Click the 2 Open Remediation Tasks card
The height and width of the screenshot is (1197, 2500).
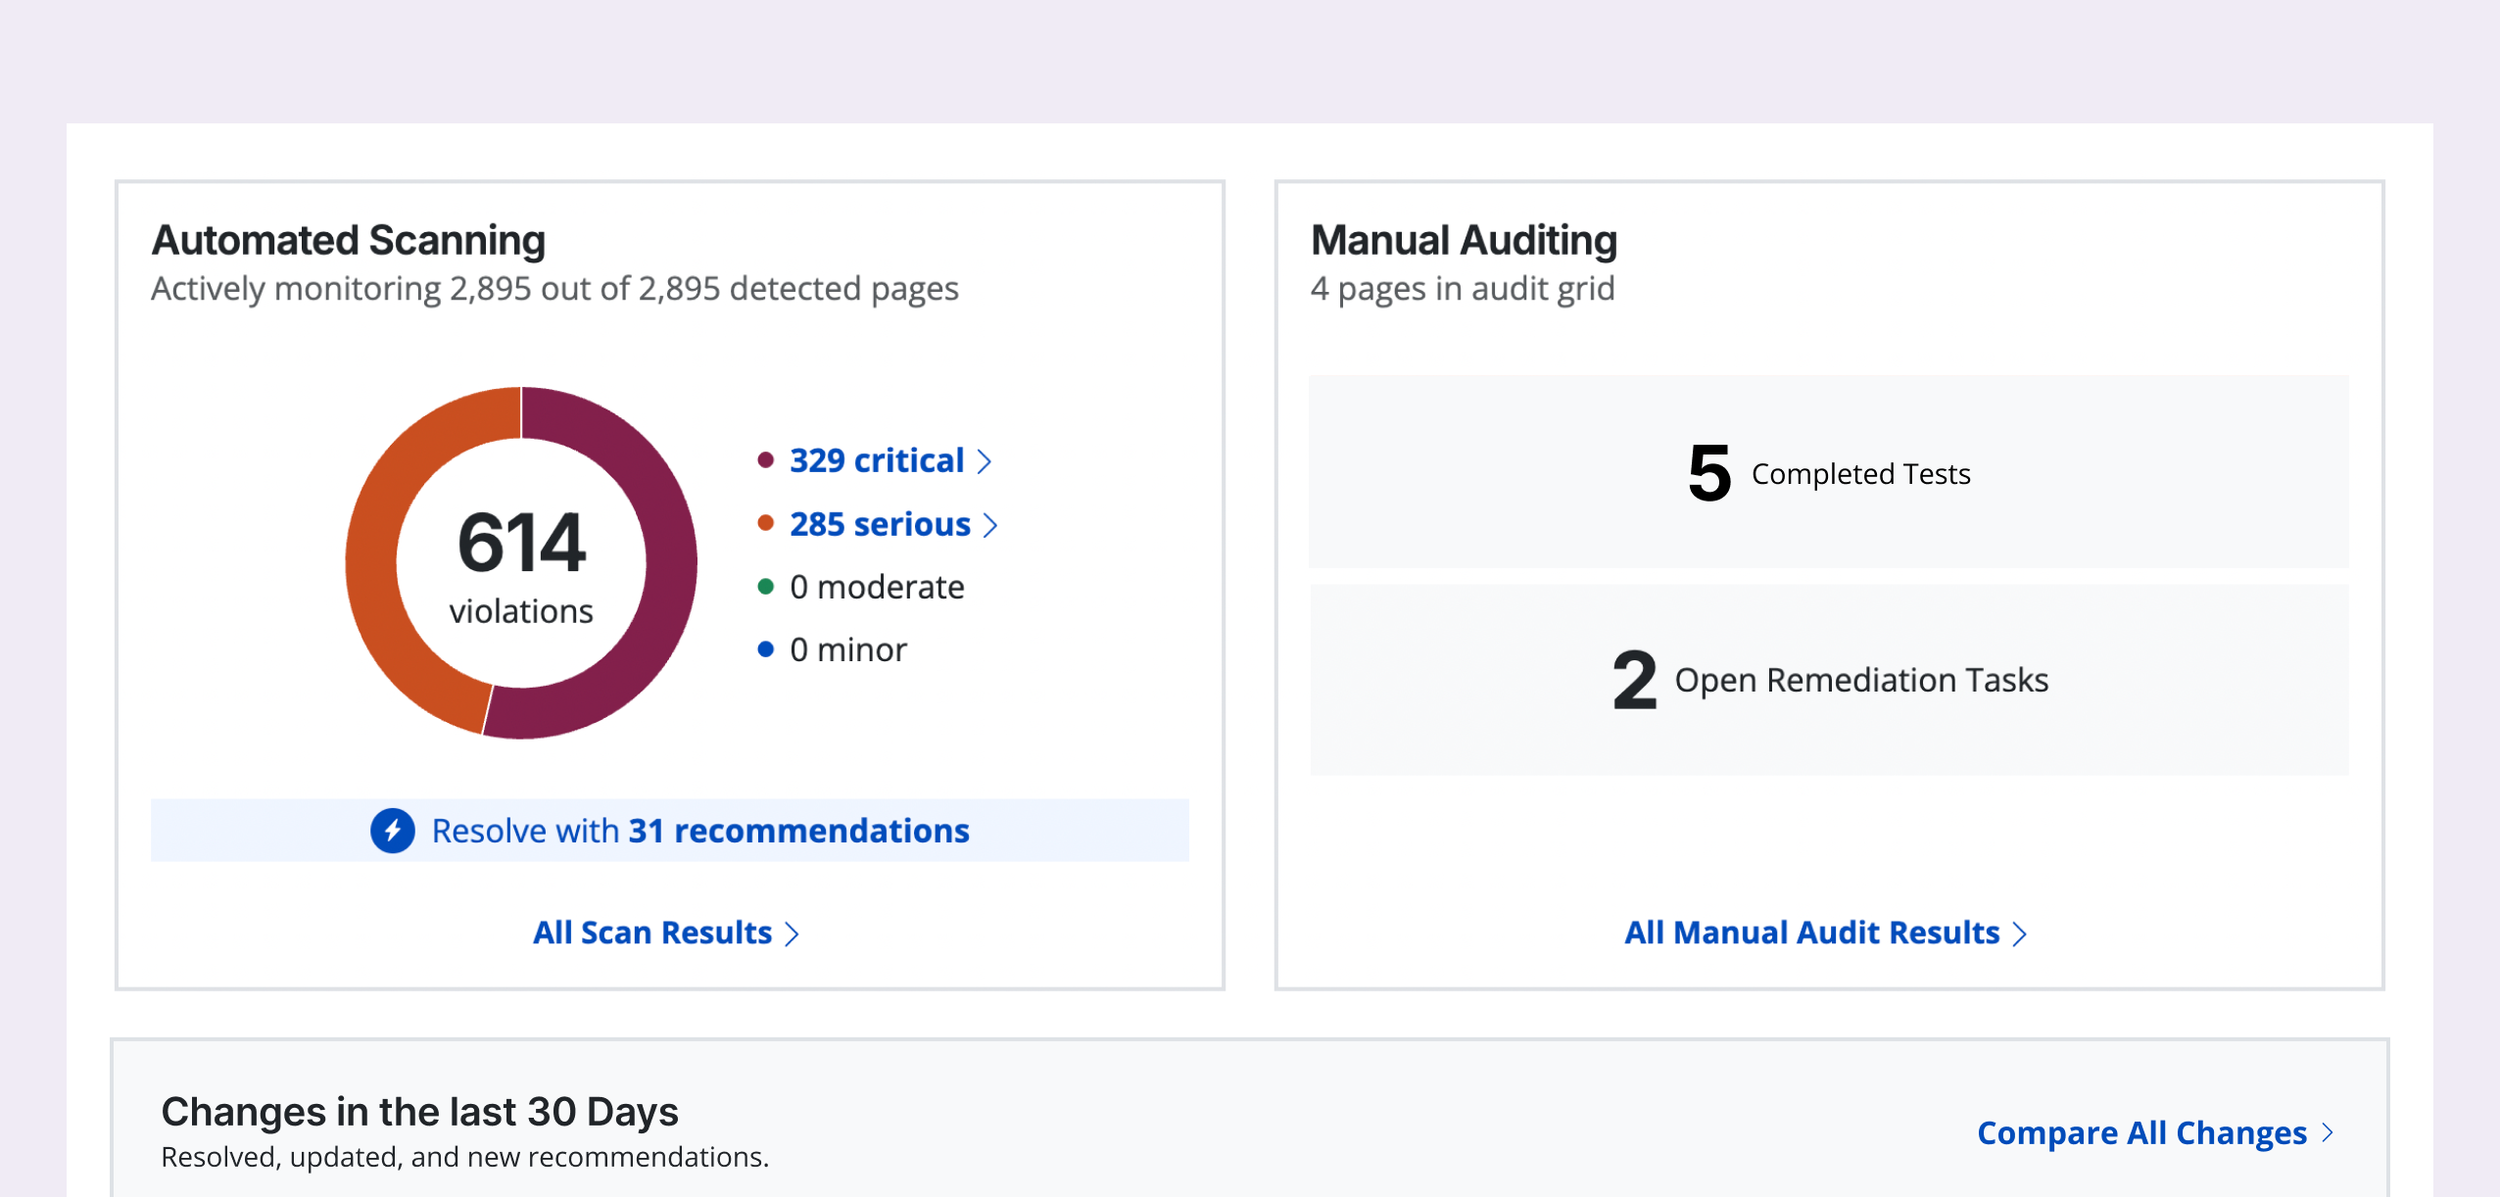1829,679
